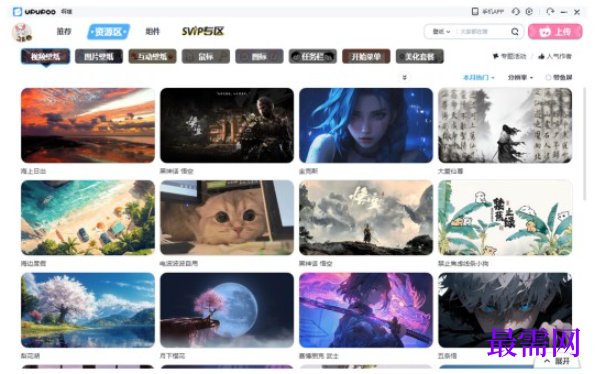599x374 pixels.
Task: Open the 本月热门 sort dropdown
Action: tap(479, 78)
